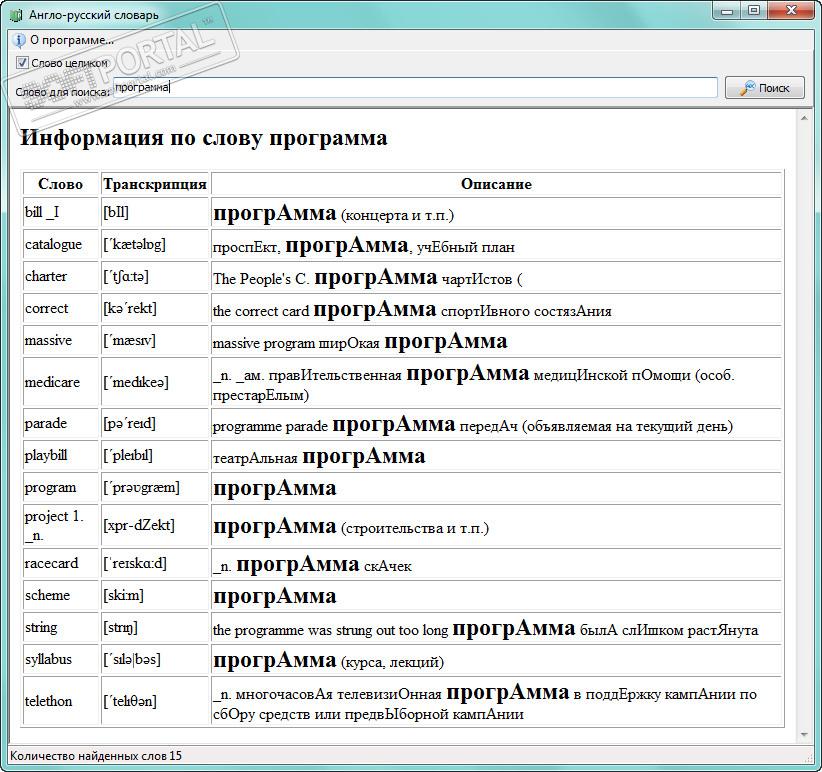
Task: Click the scrollbar up arrow
Action: [804, 118]
